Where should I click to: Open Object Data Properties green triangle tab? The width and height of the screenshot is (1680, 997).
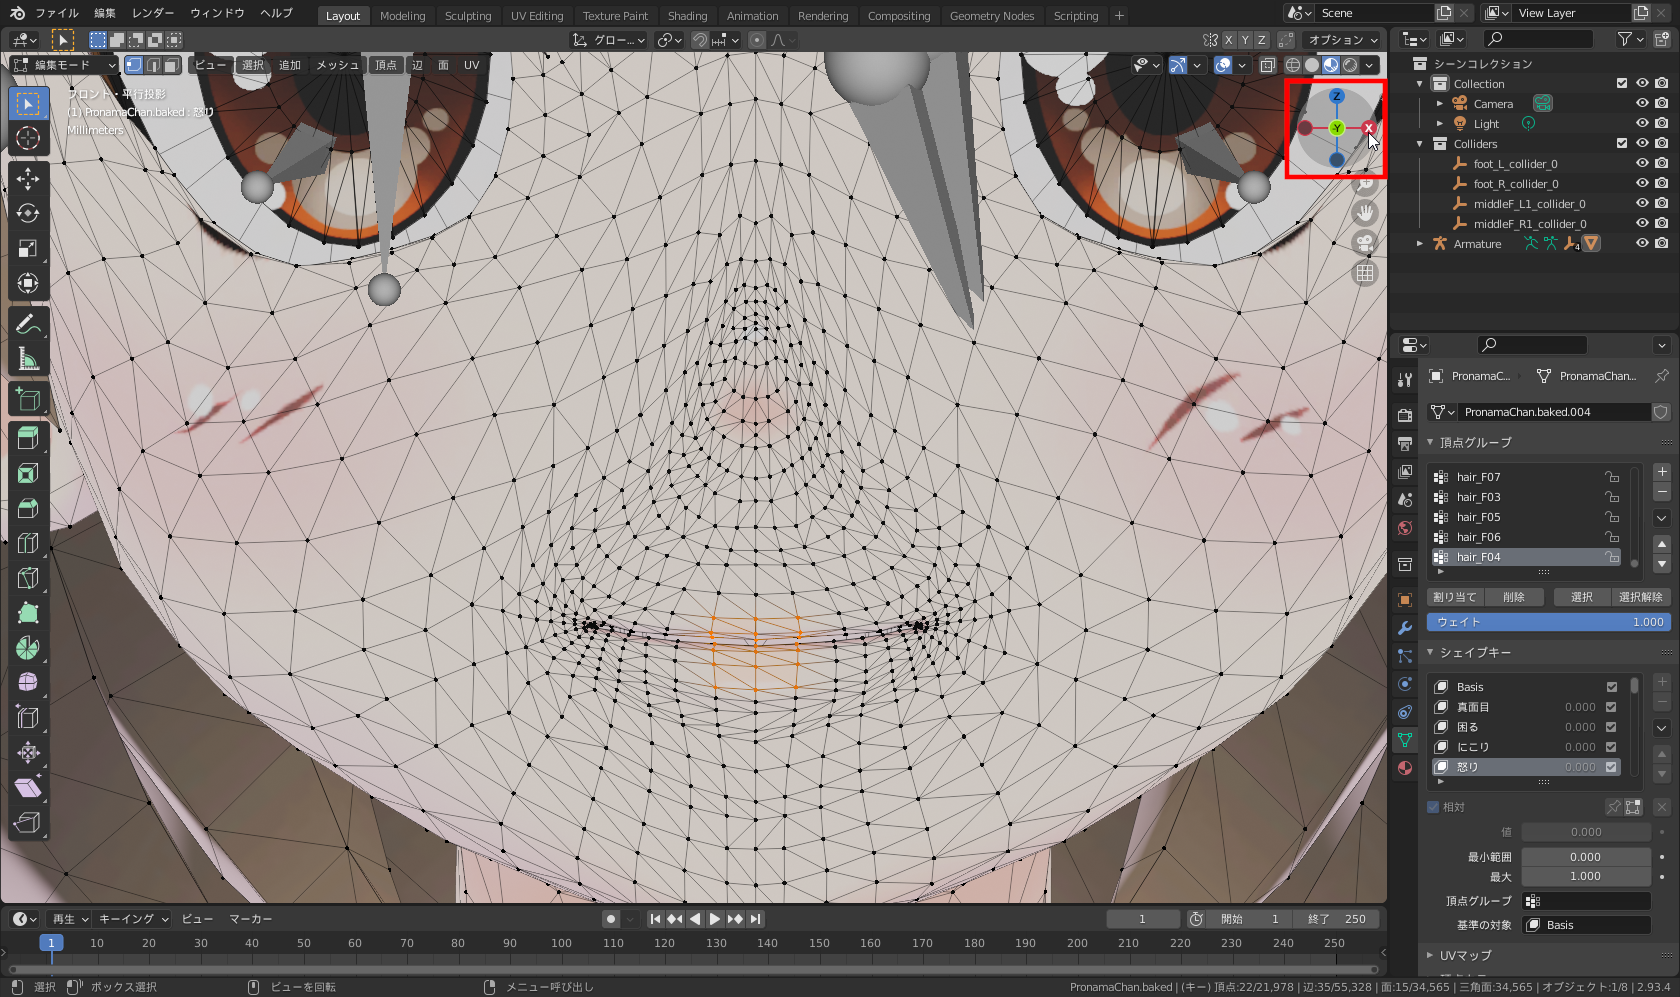1404,740
